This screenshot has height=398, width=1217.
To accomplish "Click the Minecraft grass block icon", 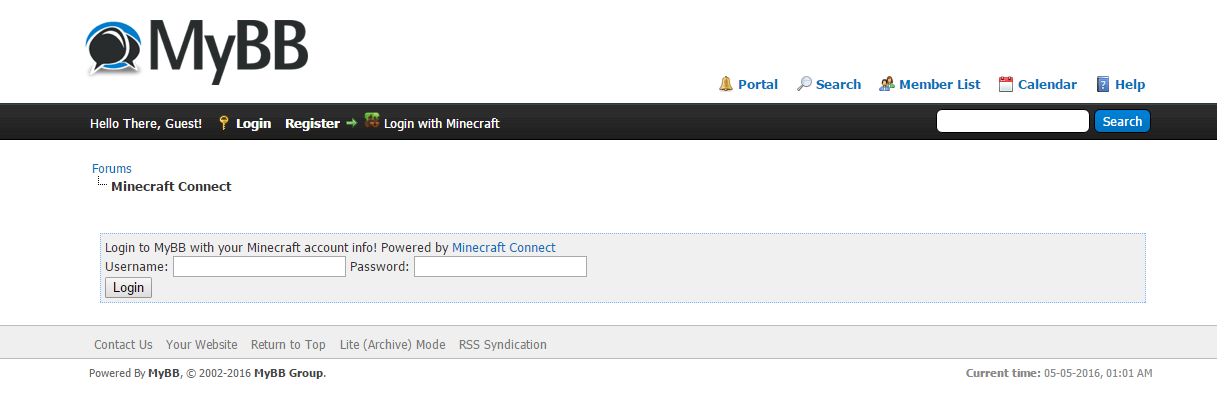I will [x=371, y=120].
